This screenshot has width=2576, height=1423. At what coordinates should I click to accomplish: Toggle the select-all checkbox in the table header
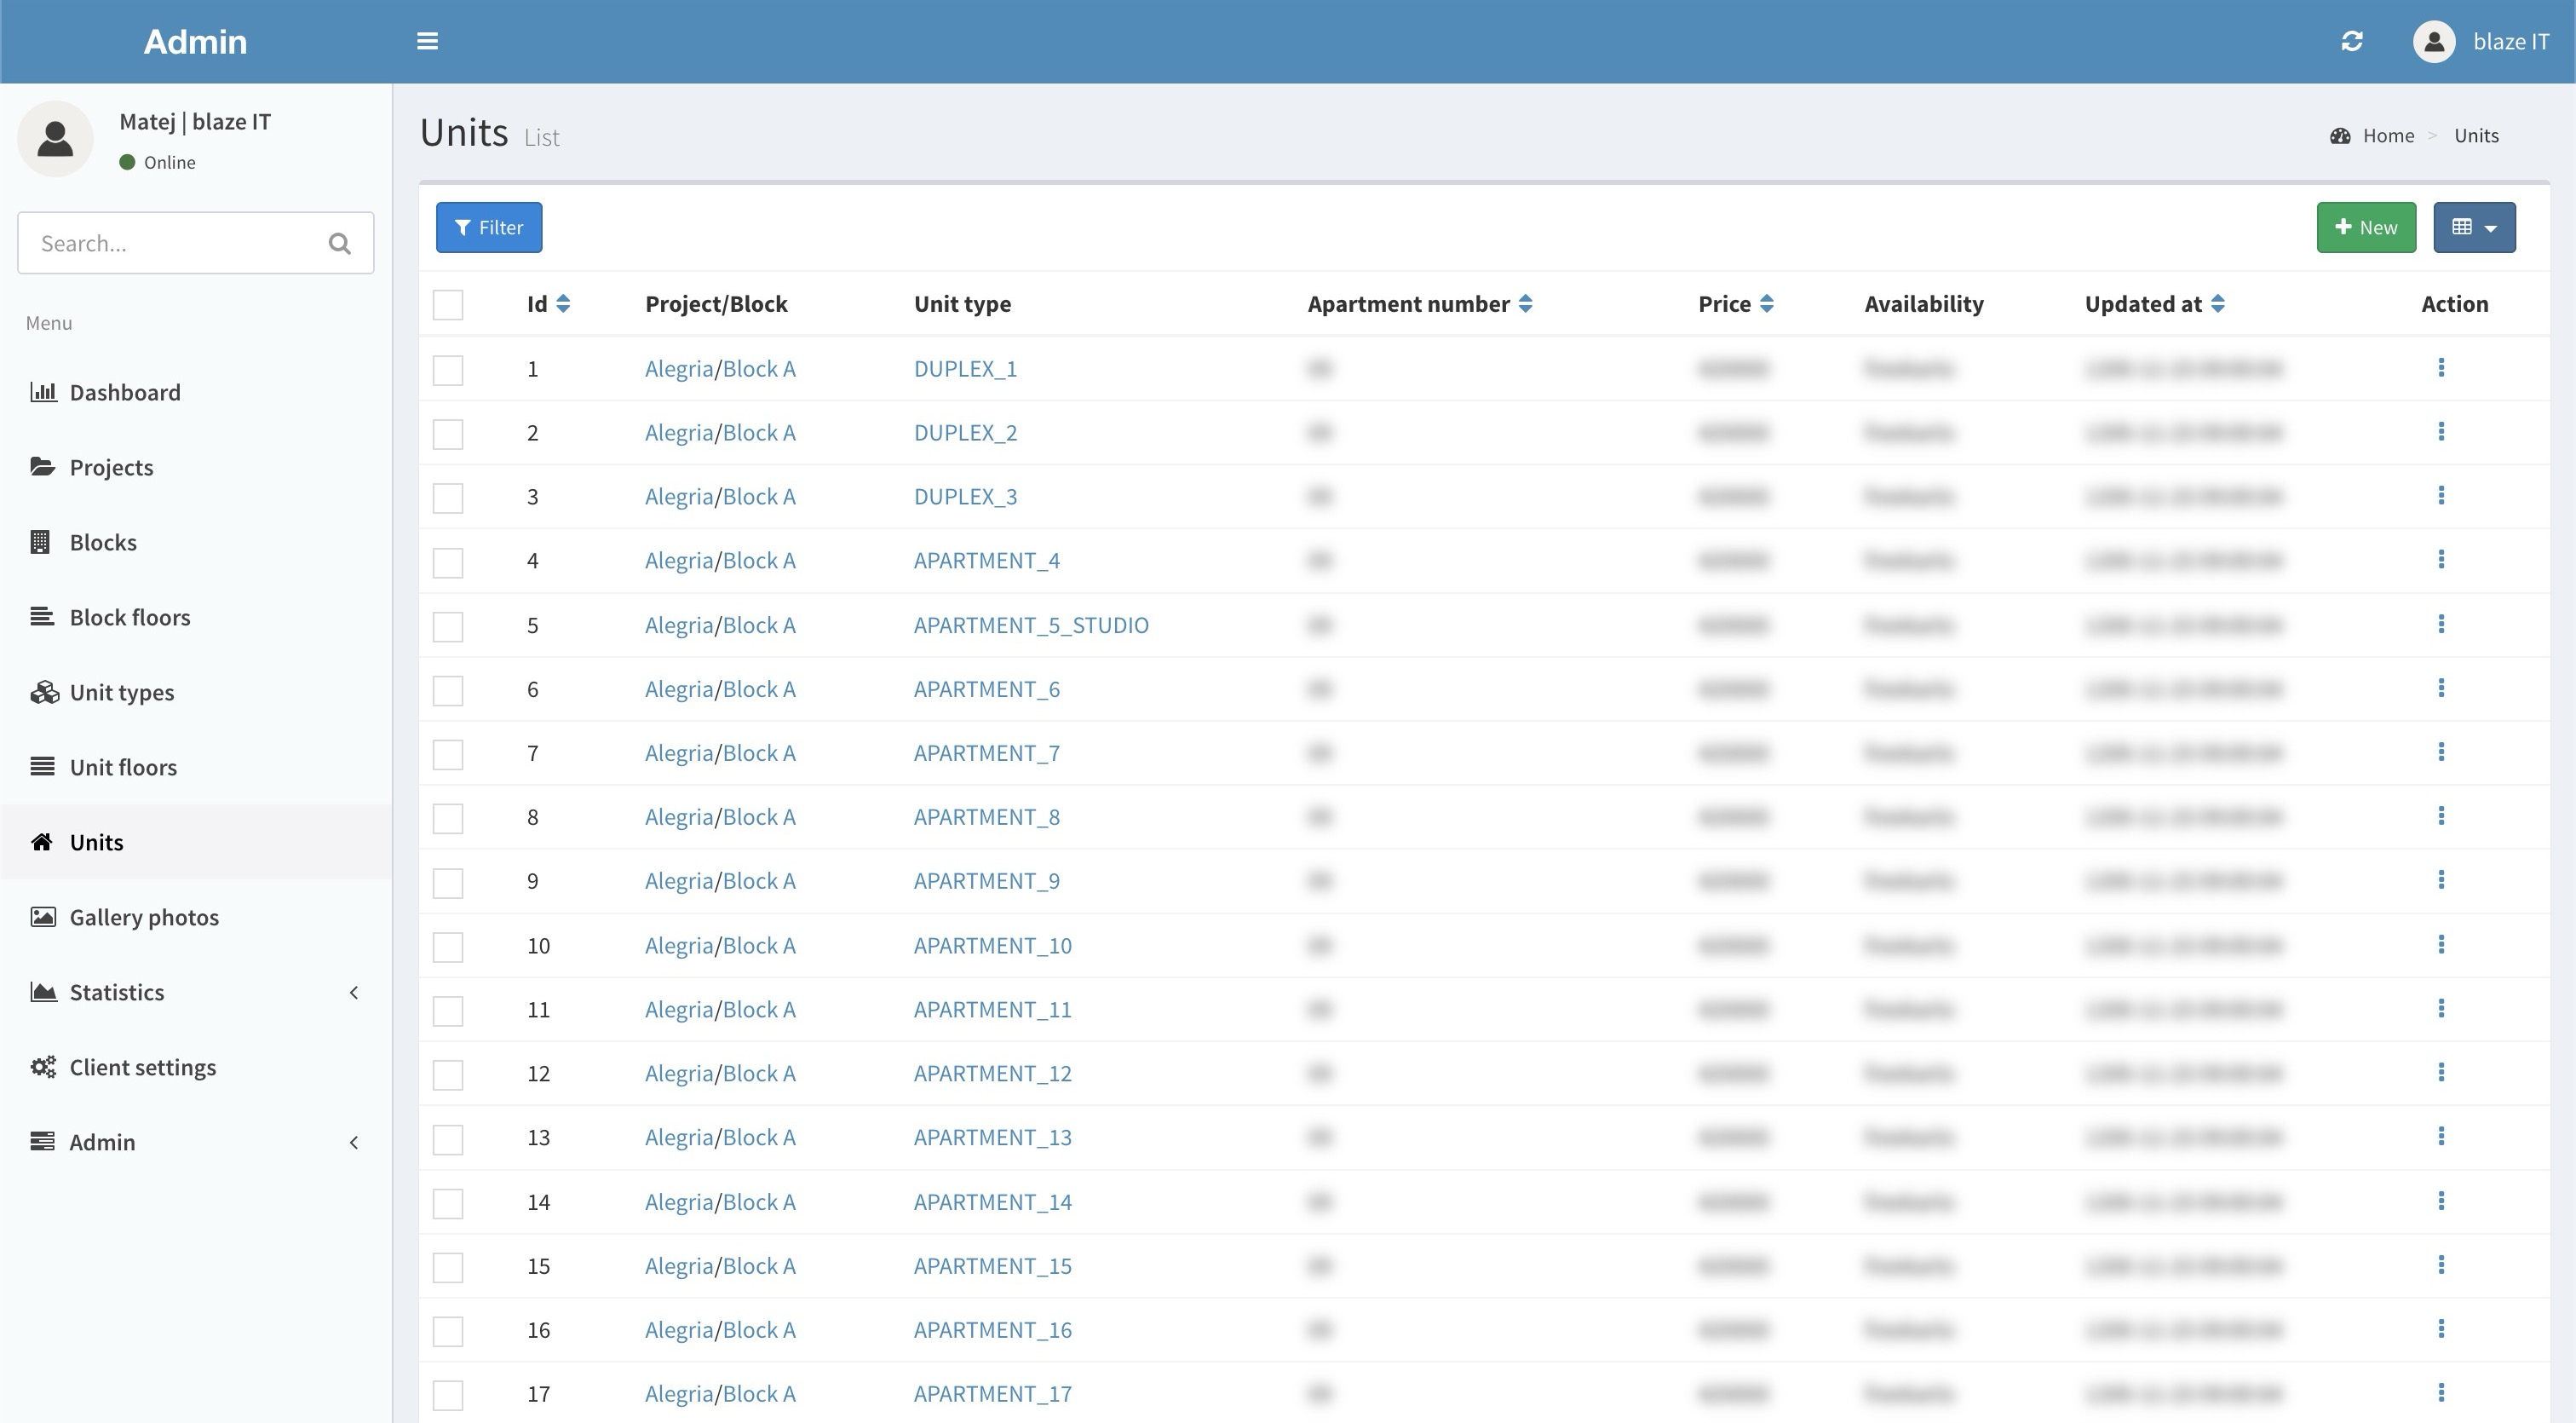(x=447, y=304)
